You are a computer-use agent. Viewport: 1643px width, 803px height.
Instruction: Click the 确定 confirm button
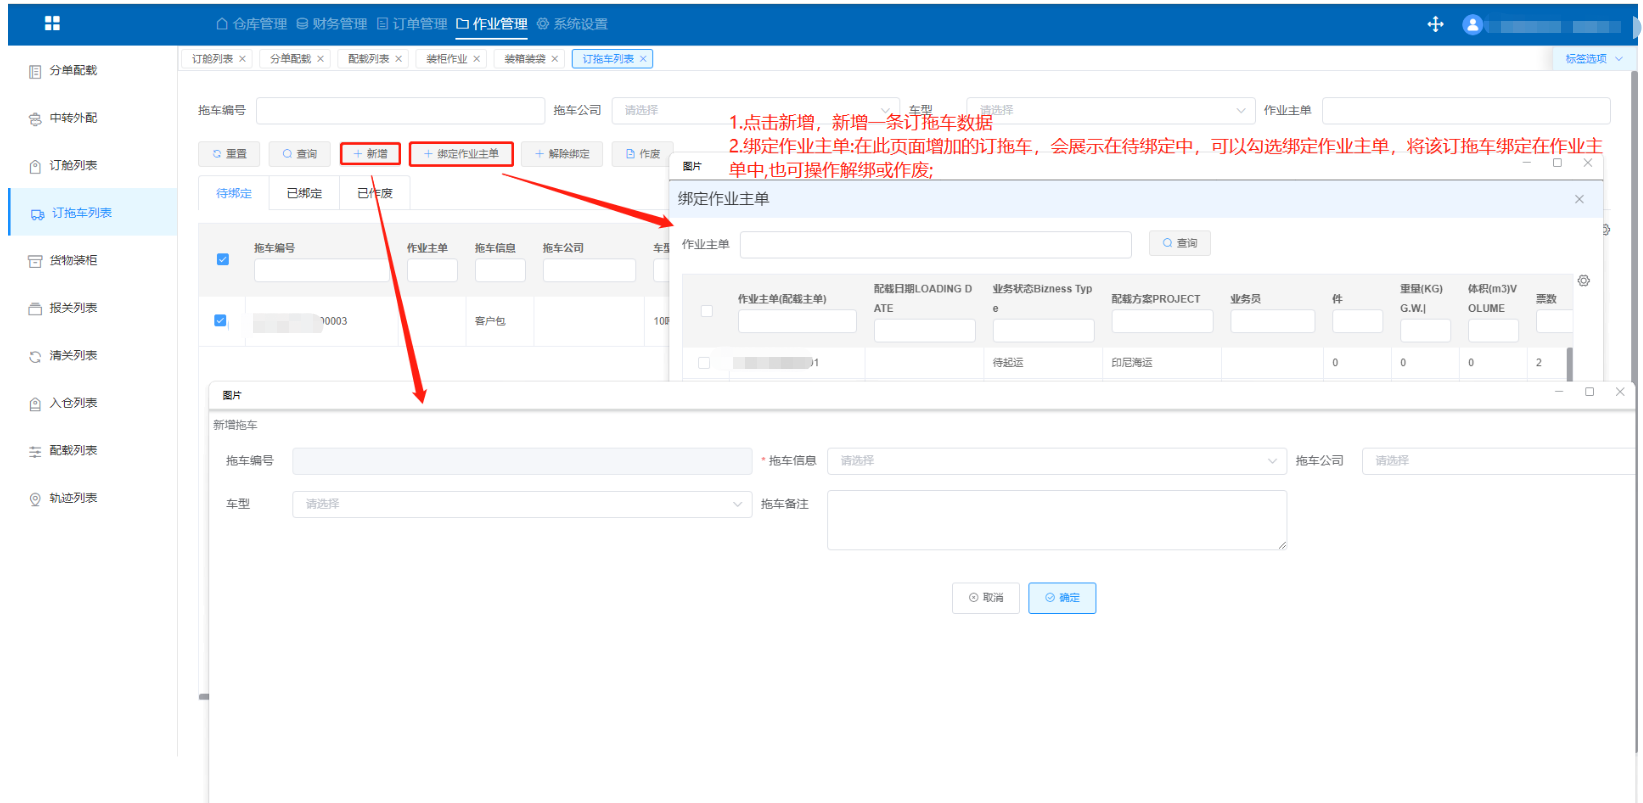tap(1062, 598)
